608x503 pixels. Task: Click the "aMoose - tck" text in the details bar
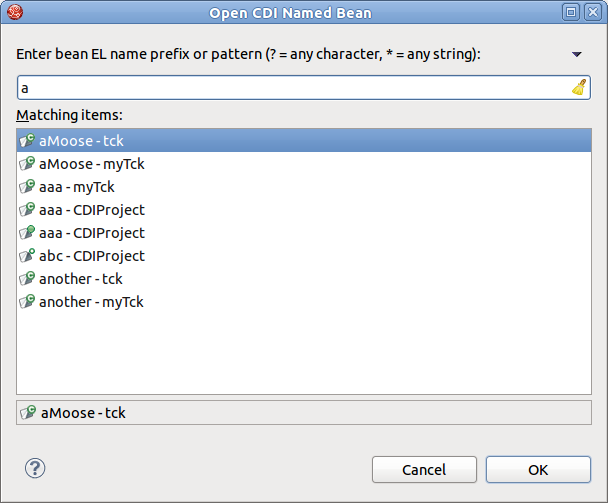pyautogui.click(x=82, y=412)
